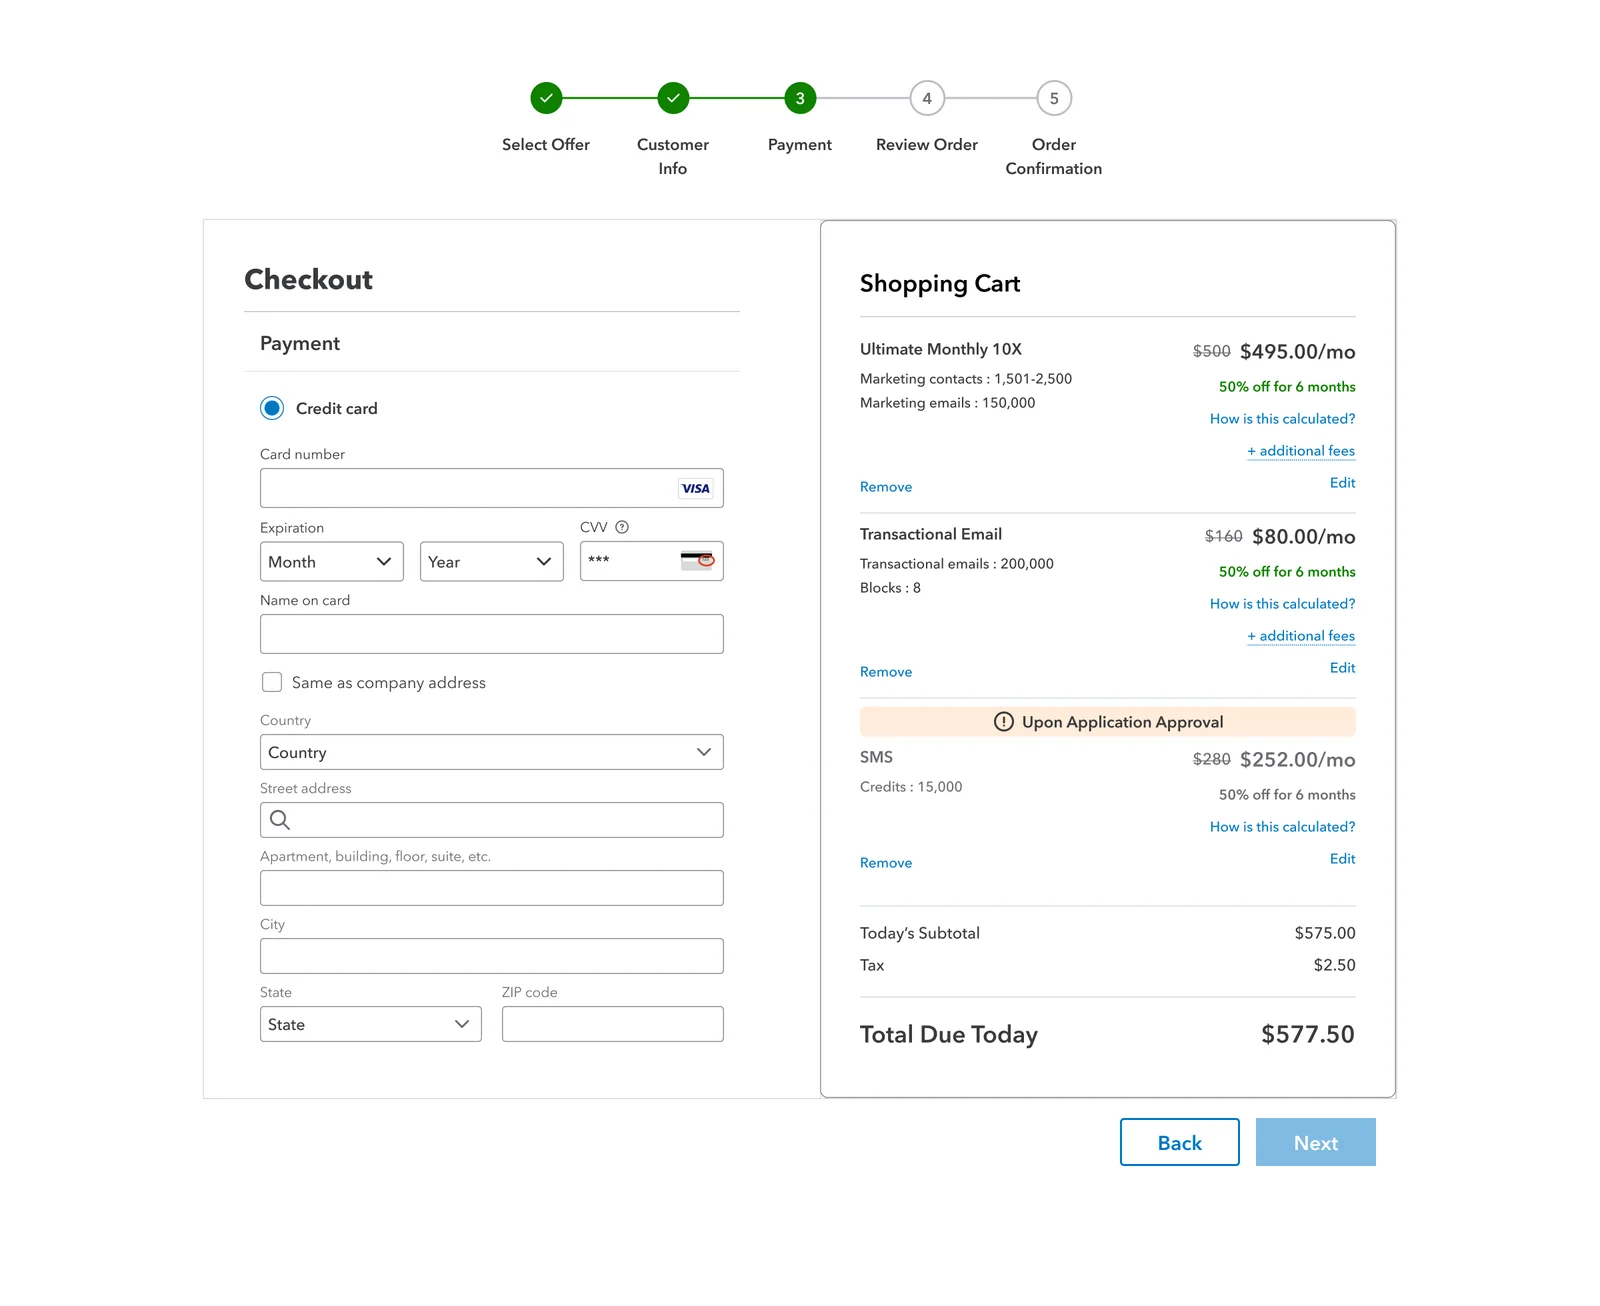1600x1306 pixels.
Task: Click the Card number input field
Action: (x=492, y=488)
